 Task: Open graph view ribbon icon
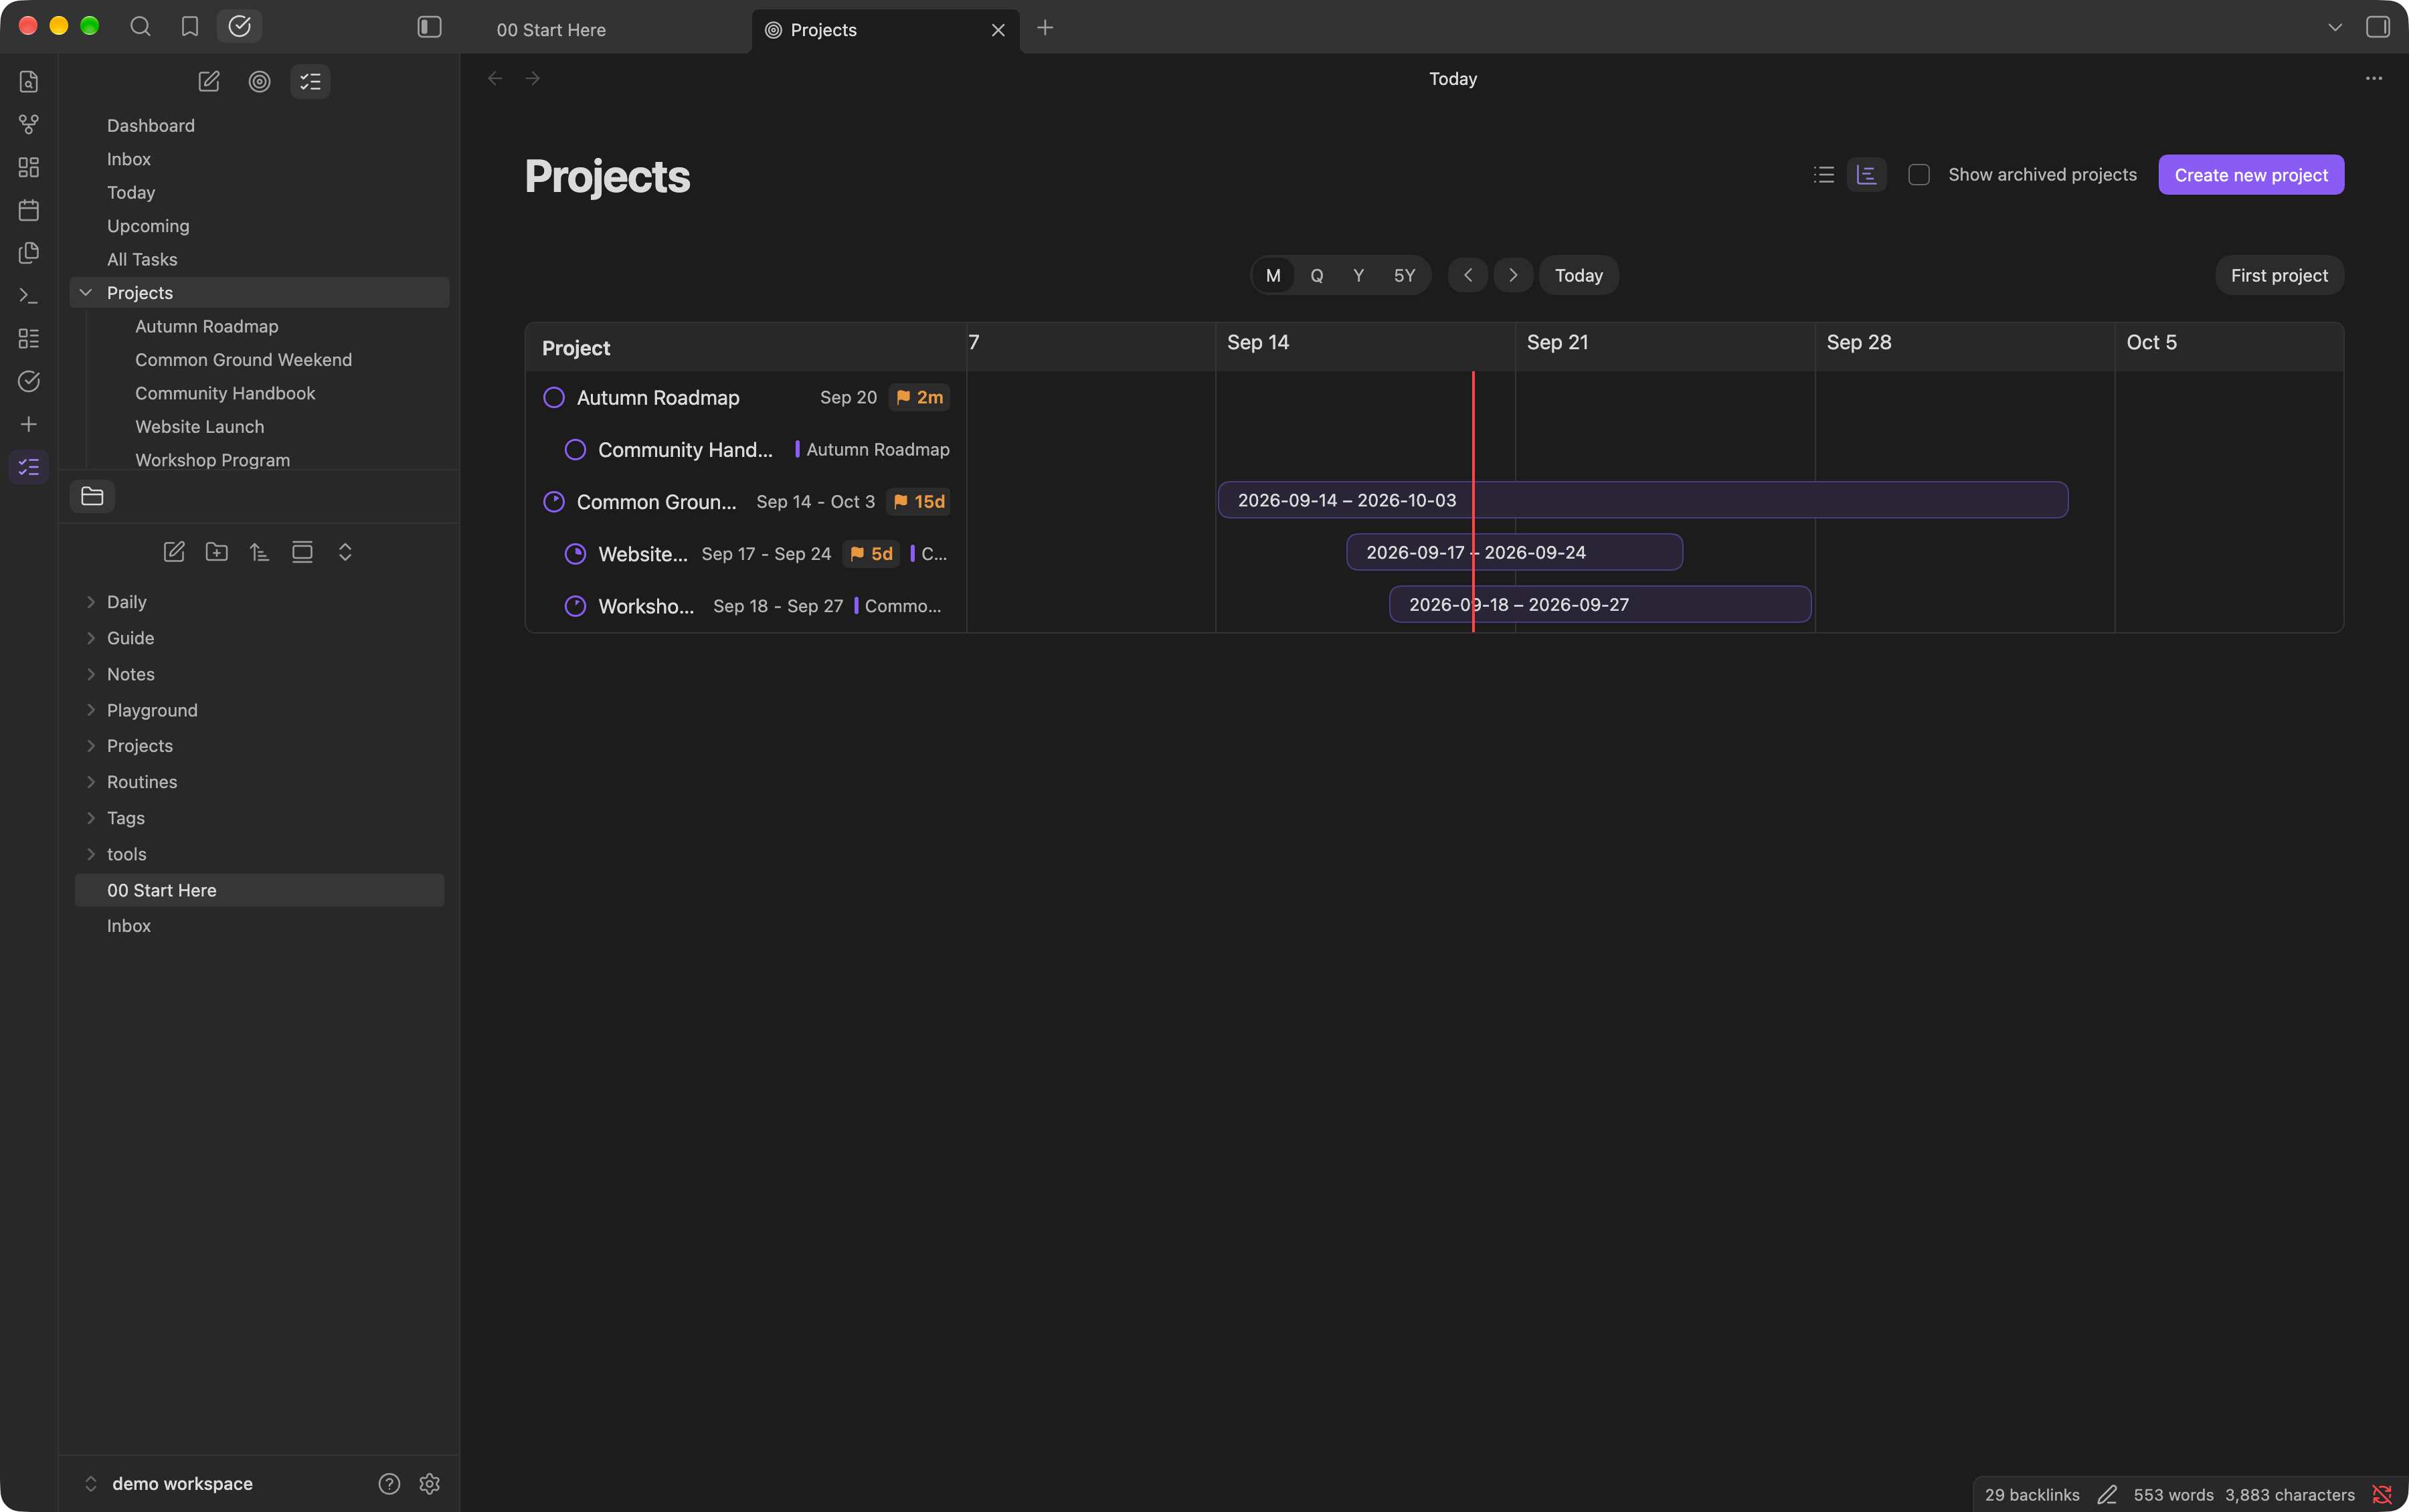click(x=29, y=124)
